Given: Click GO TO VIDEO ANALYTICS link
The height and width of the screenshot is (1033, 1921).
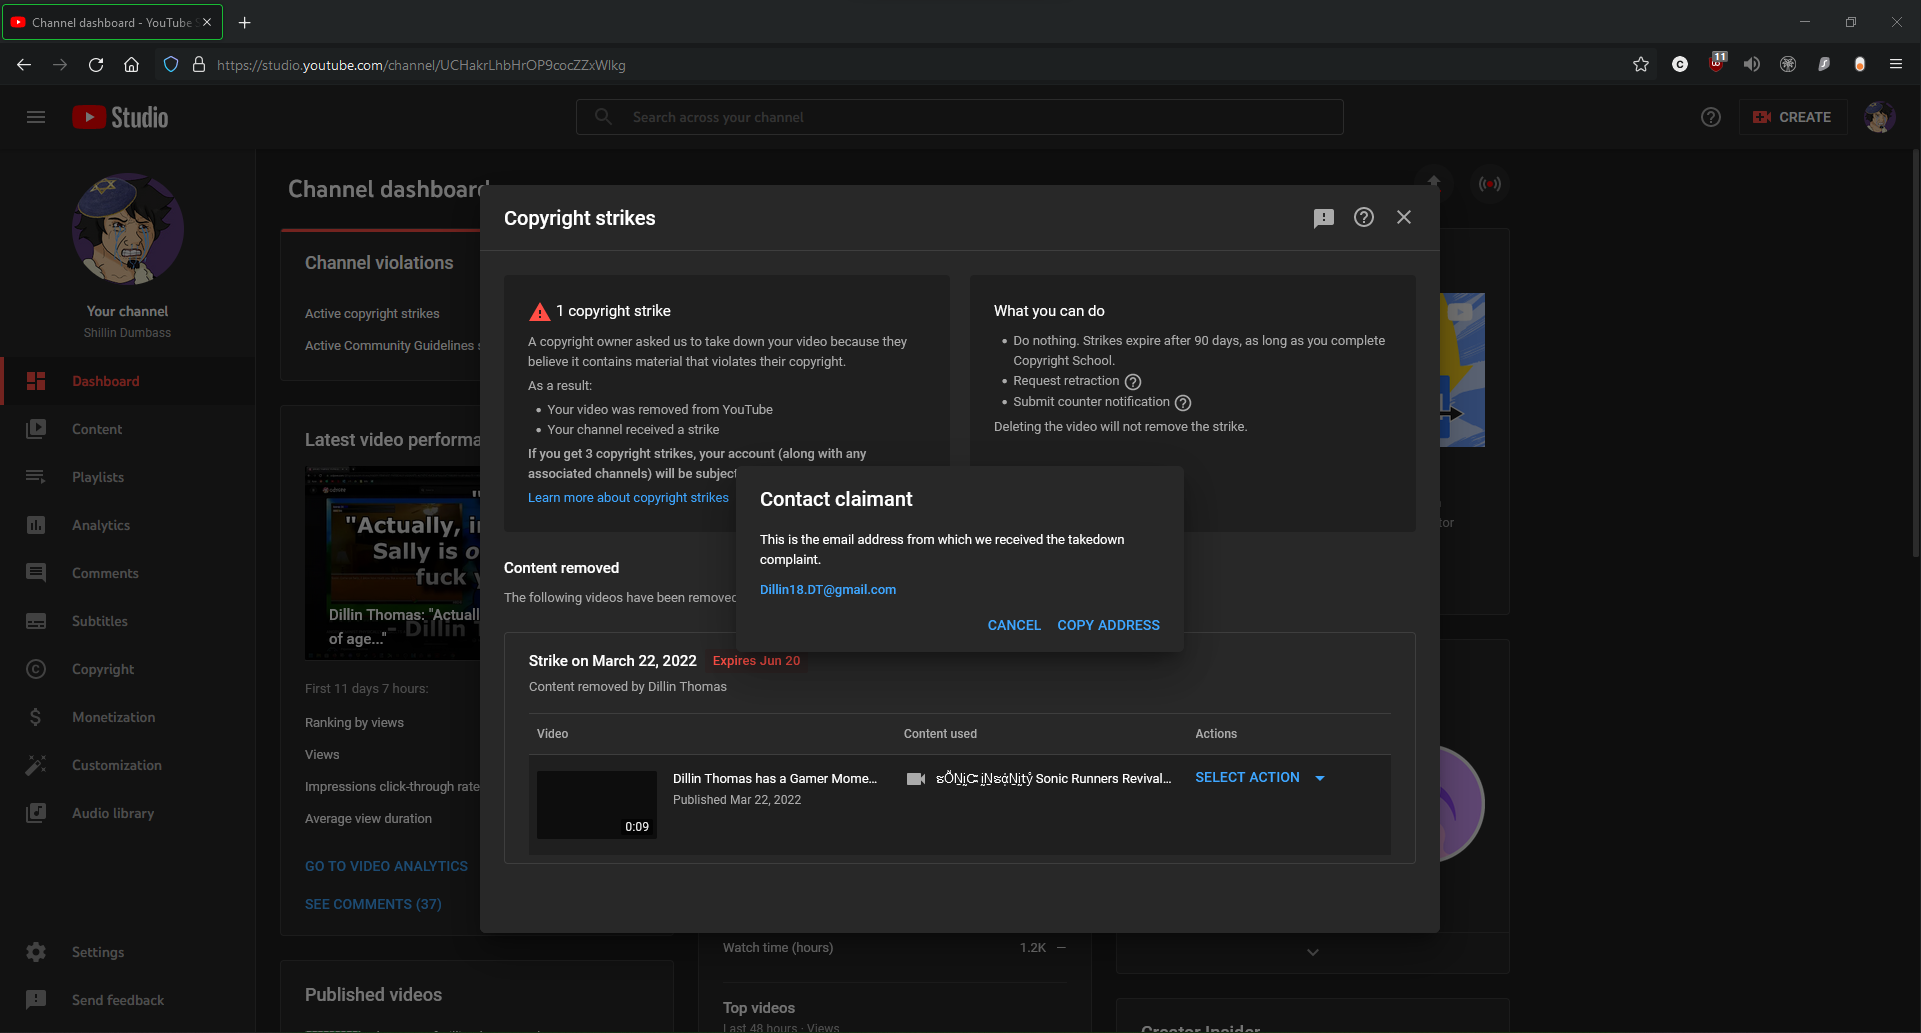Looking at the screenshot, I should [386, 866].
